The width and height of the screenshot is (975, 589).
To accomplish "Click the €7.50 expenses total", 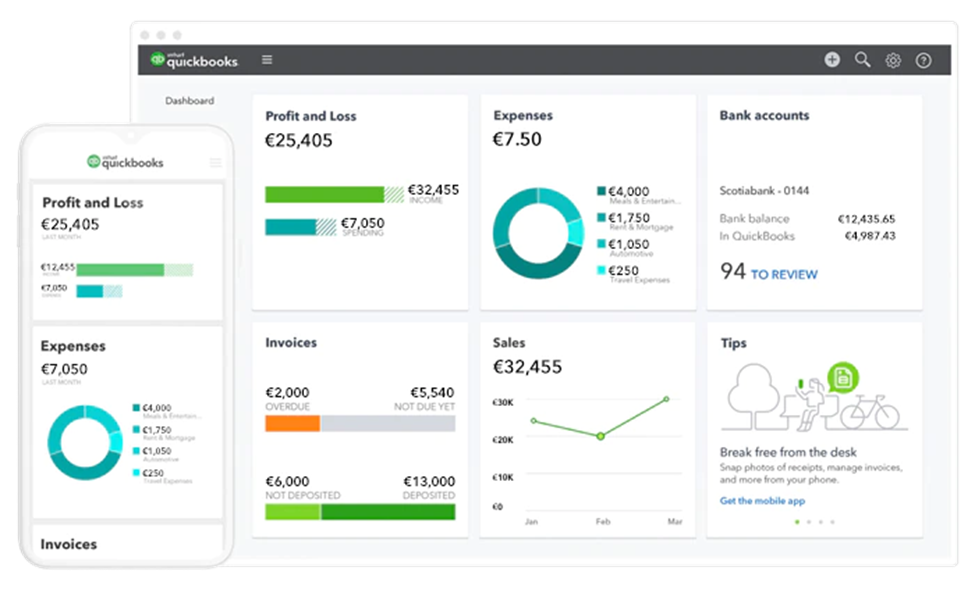I will (517, 139).
